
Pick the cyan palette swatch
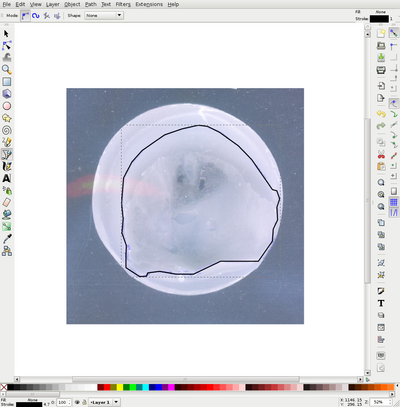click(146, 387)
